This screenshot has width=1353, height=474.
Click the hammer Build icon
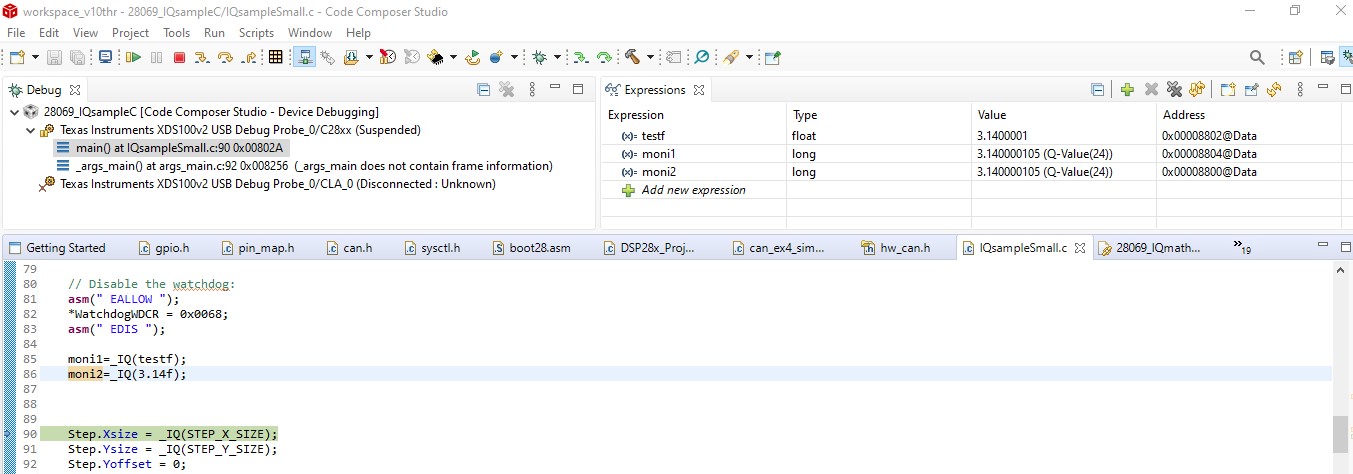coord(633,58)
